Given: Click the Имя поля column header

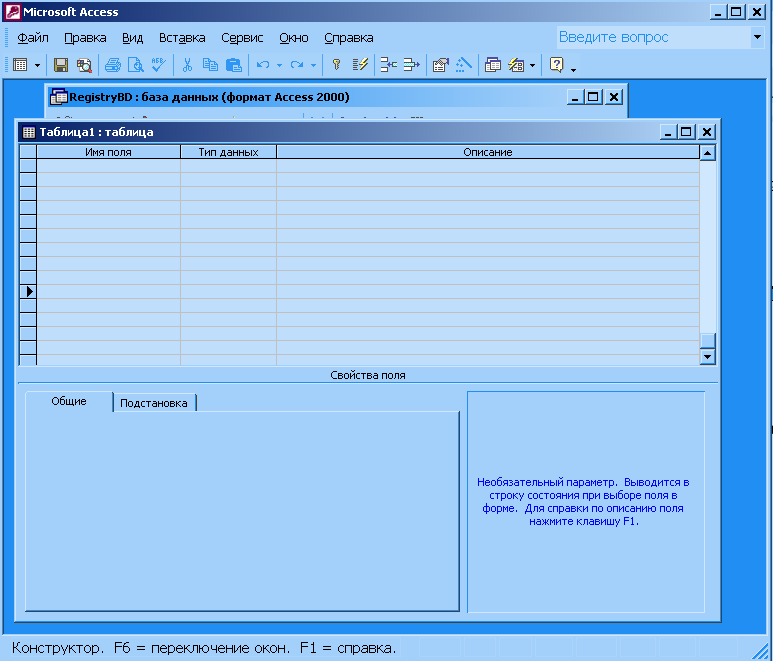Looking at the screenshot, I should (108, 152).
